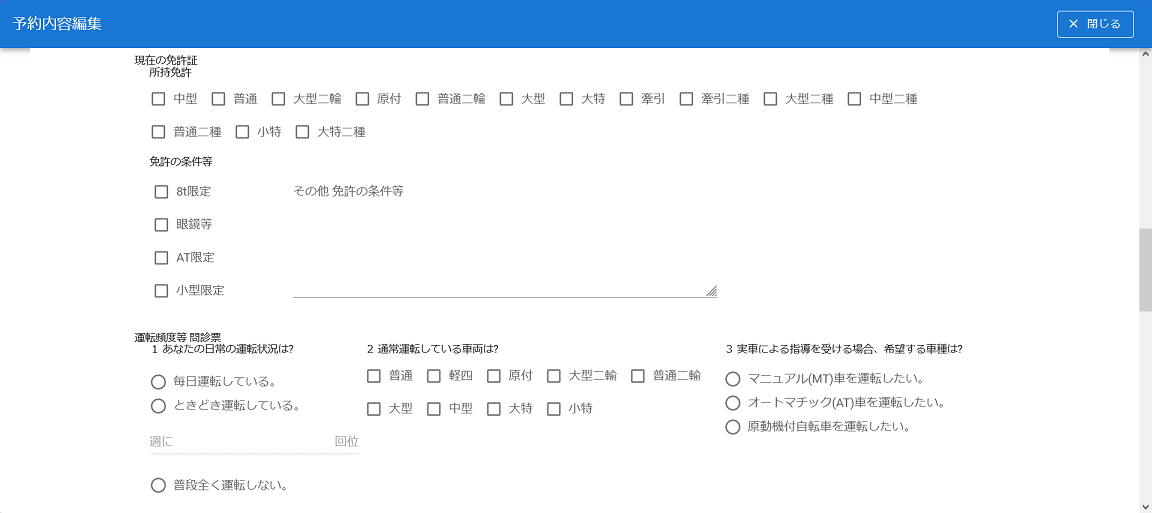Viewport: 1152px width, 513px height.
Task: Check the 牽引二種 license checkbox
Action: [x=686, y=99]
